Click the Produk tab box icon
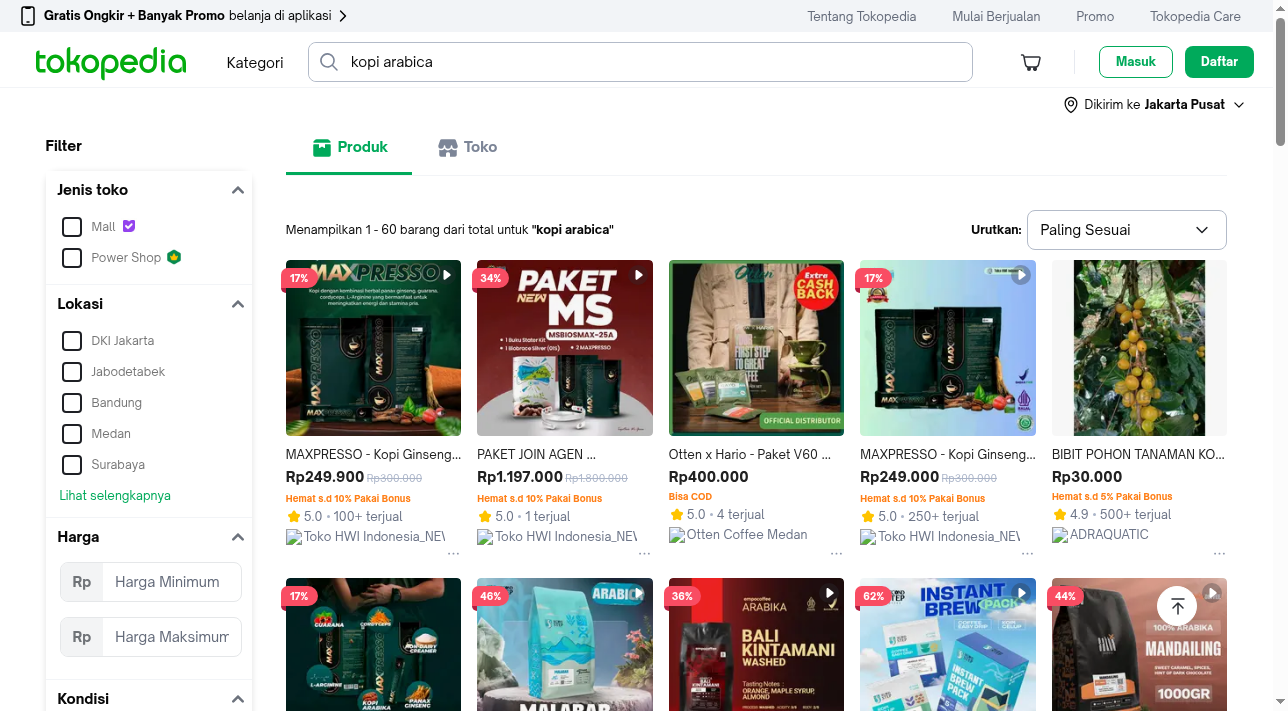This screenshot has width=1288, height=711. pyautogui.click(x=321, y=147)
